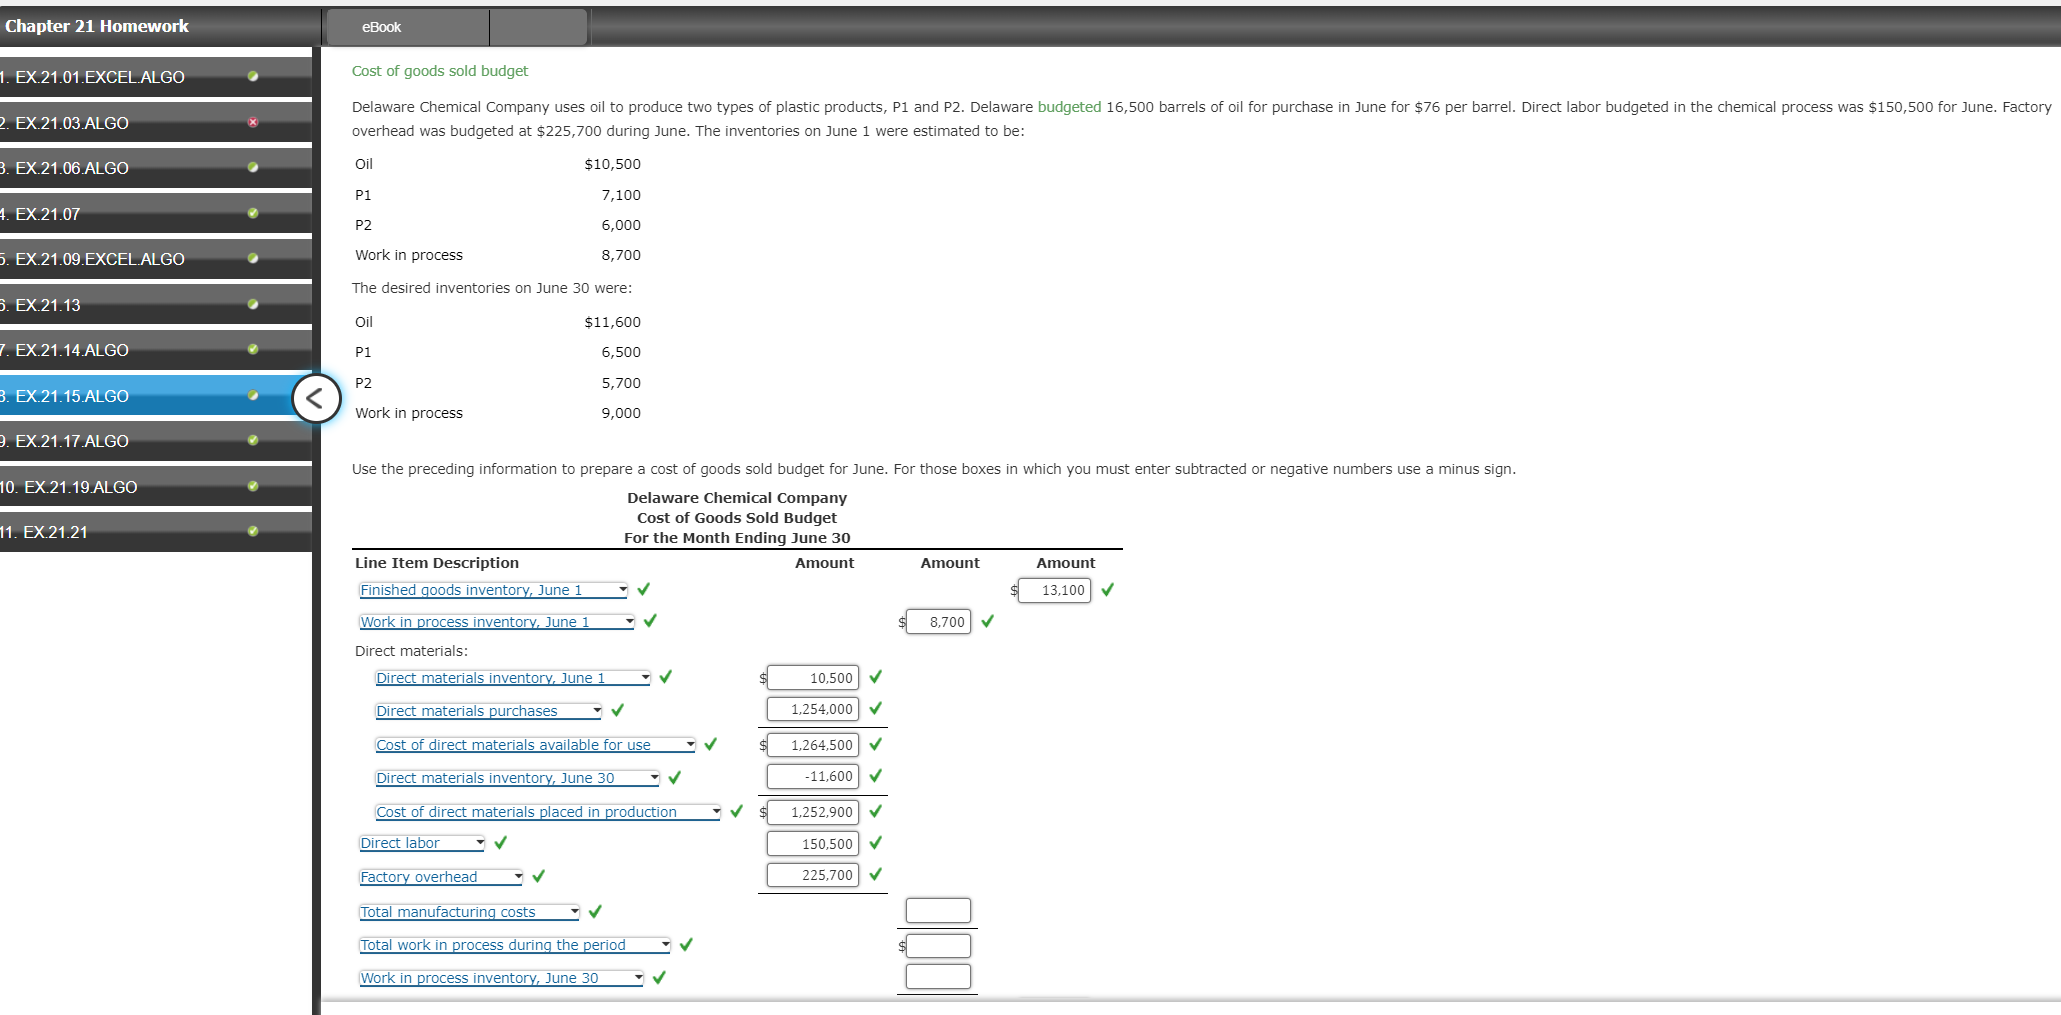Click the empty Total manufacturing costs input field

click(x=937, y=910)
